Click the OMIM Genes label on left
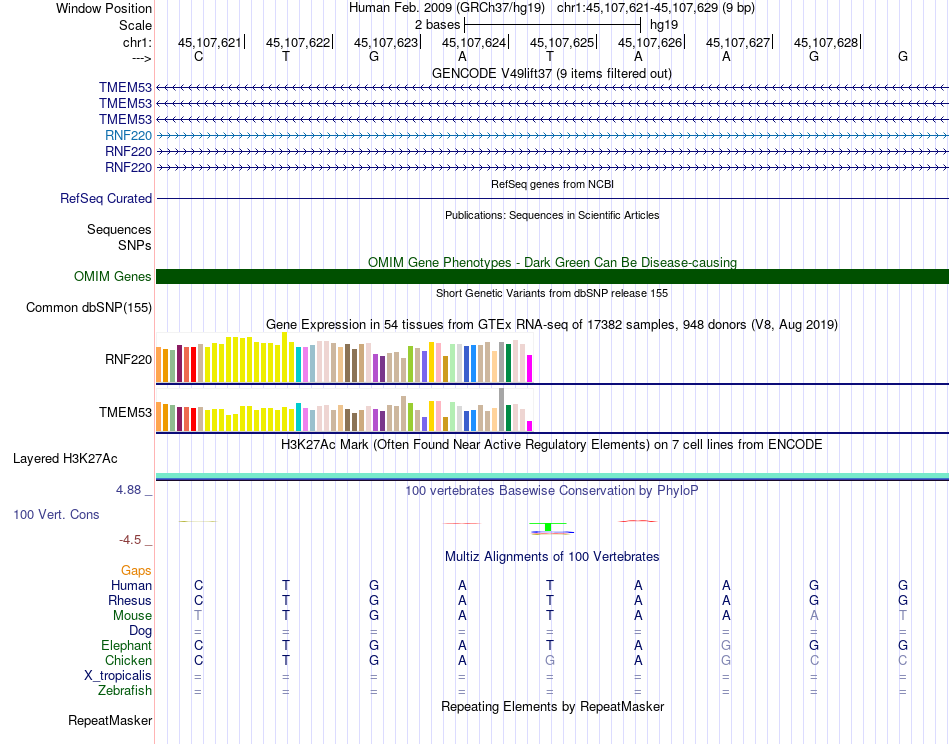 click(x=112, y=277)
